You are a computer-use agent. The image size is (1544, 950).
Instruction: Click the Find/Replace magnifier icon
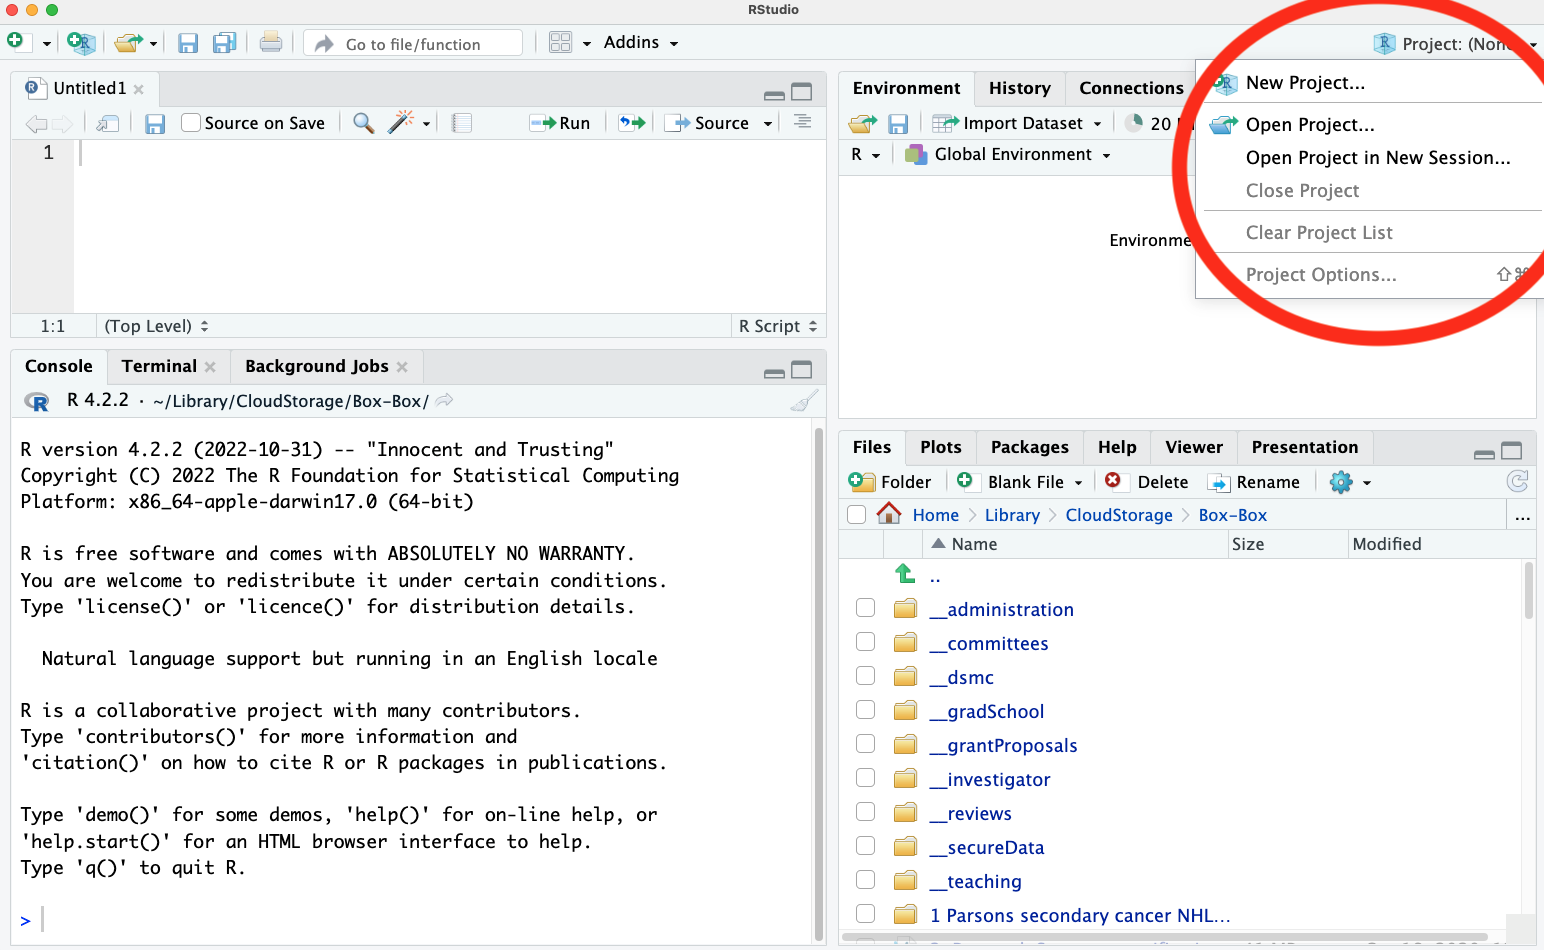pyautogui.click(x=364, y=123)
